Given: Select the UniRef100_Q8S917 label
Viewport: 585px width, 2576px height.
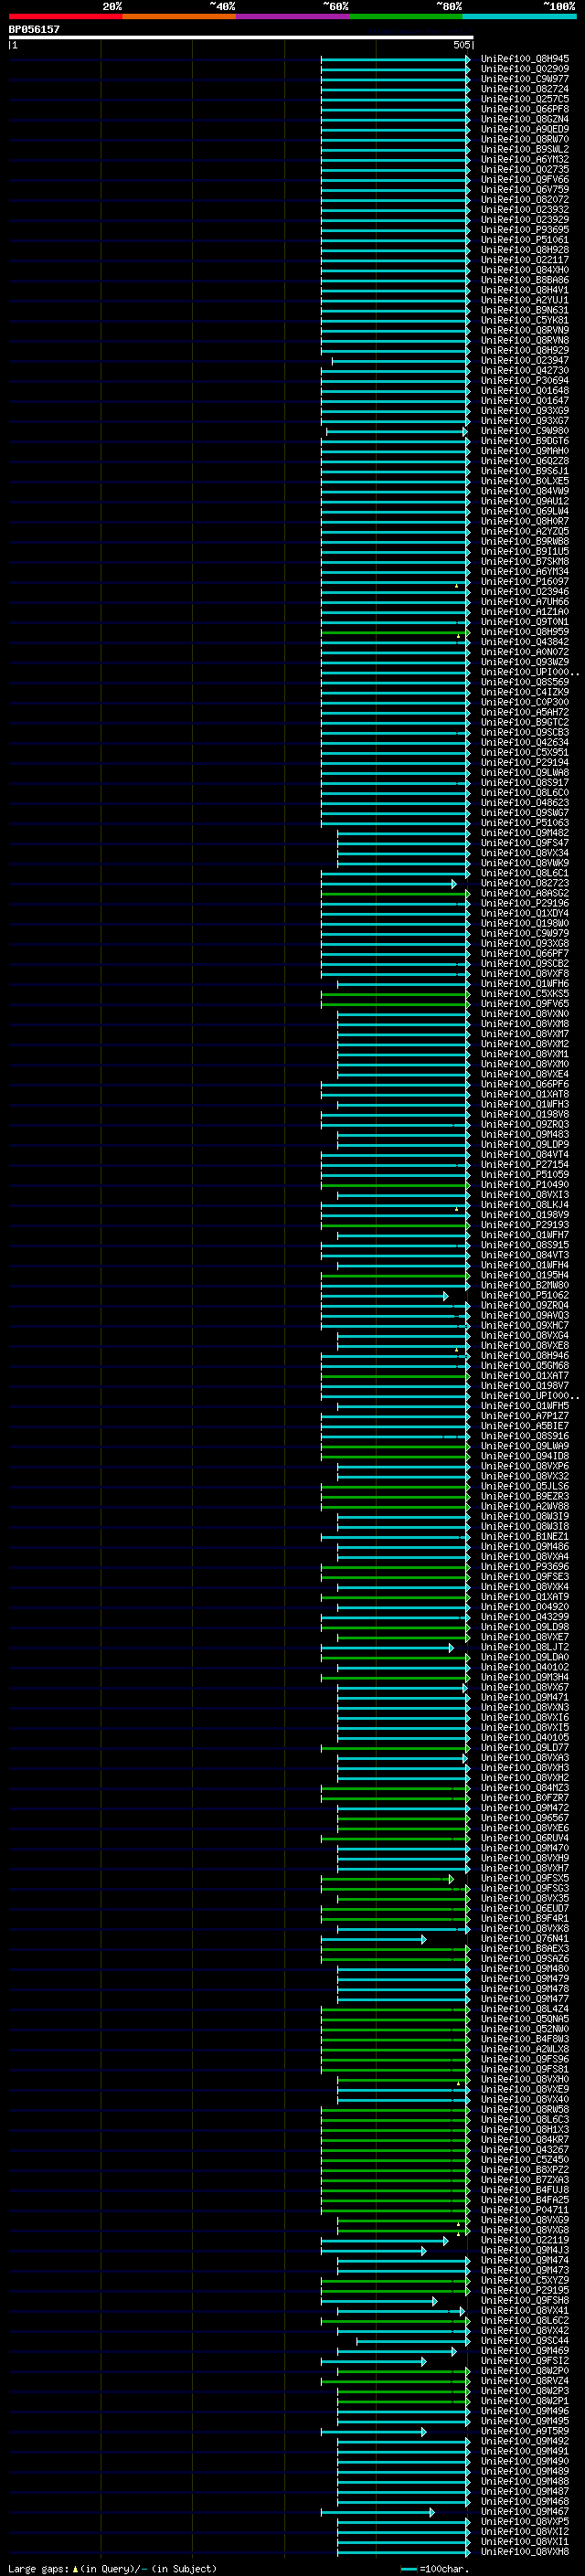Looking at the screenshot, I should point(525,782).
